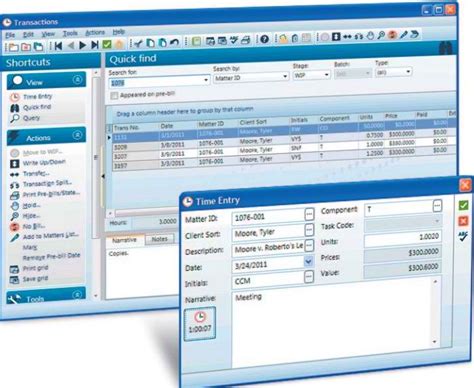Click Remove Pre-bill Date action

(51, 256)
